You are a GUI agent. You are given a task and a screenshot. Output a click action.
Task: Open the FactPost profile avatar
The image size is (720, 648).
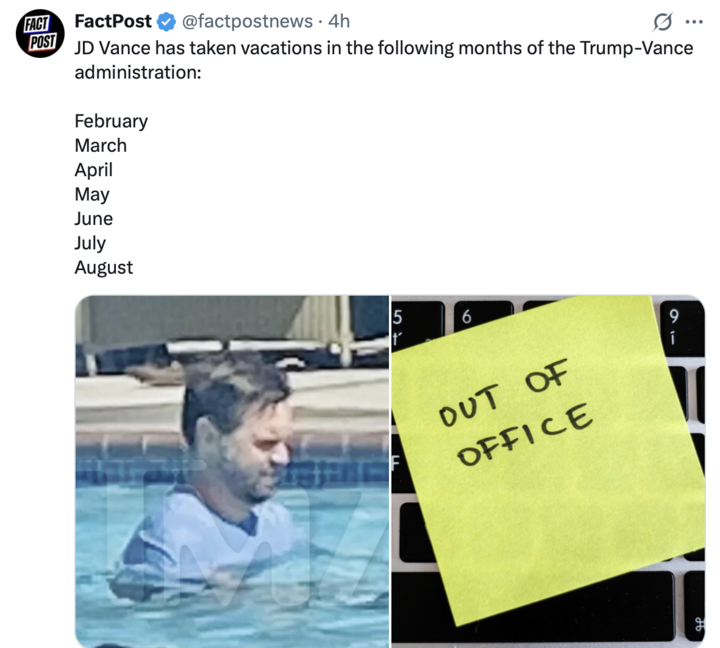click(40, 35)
